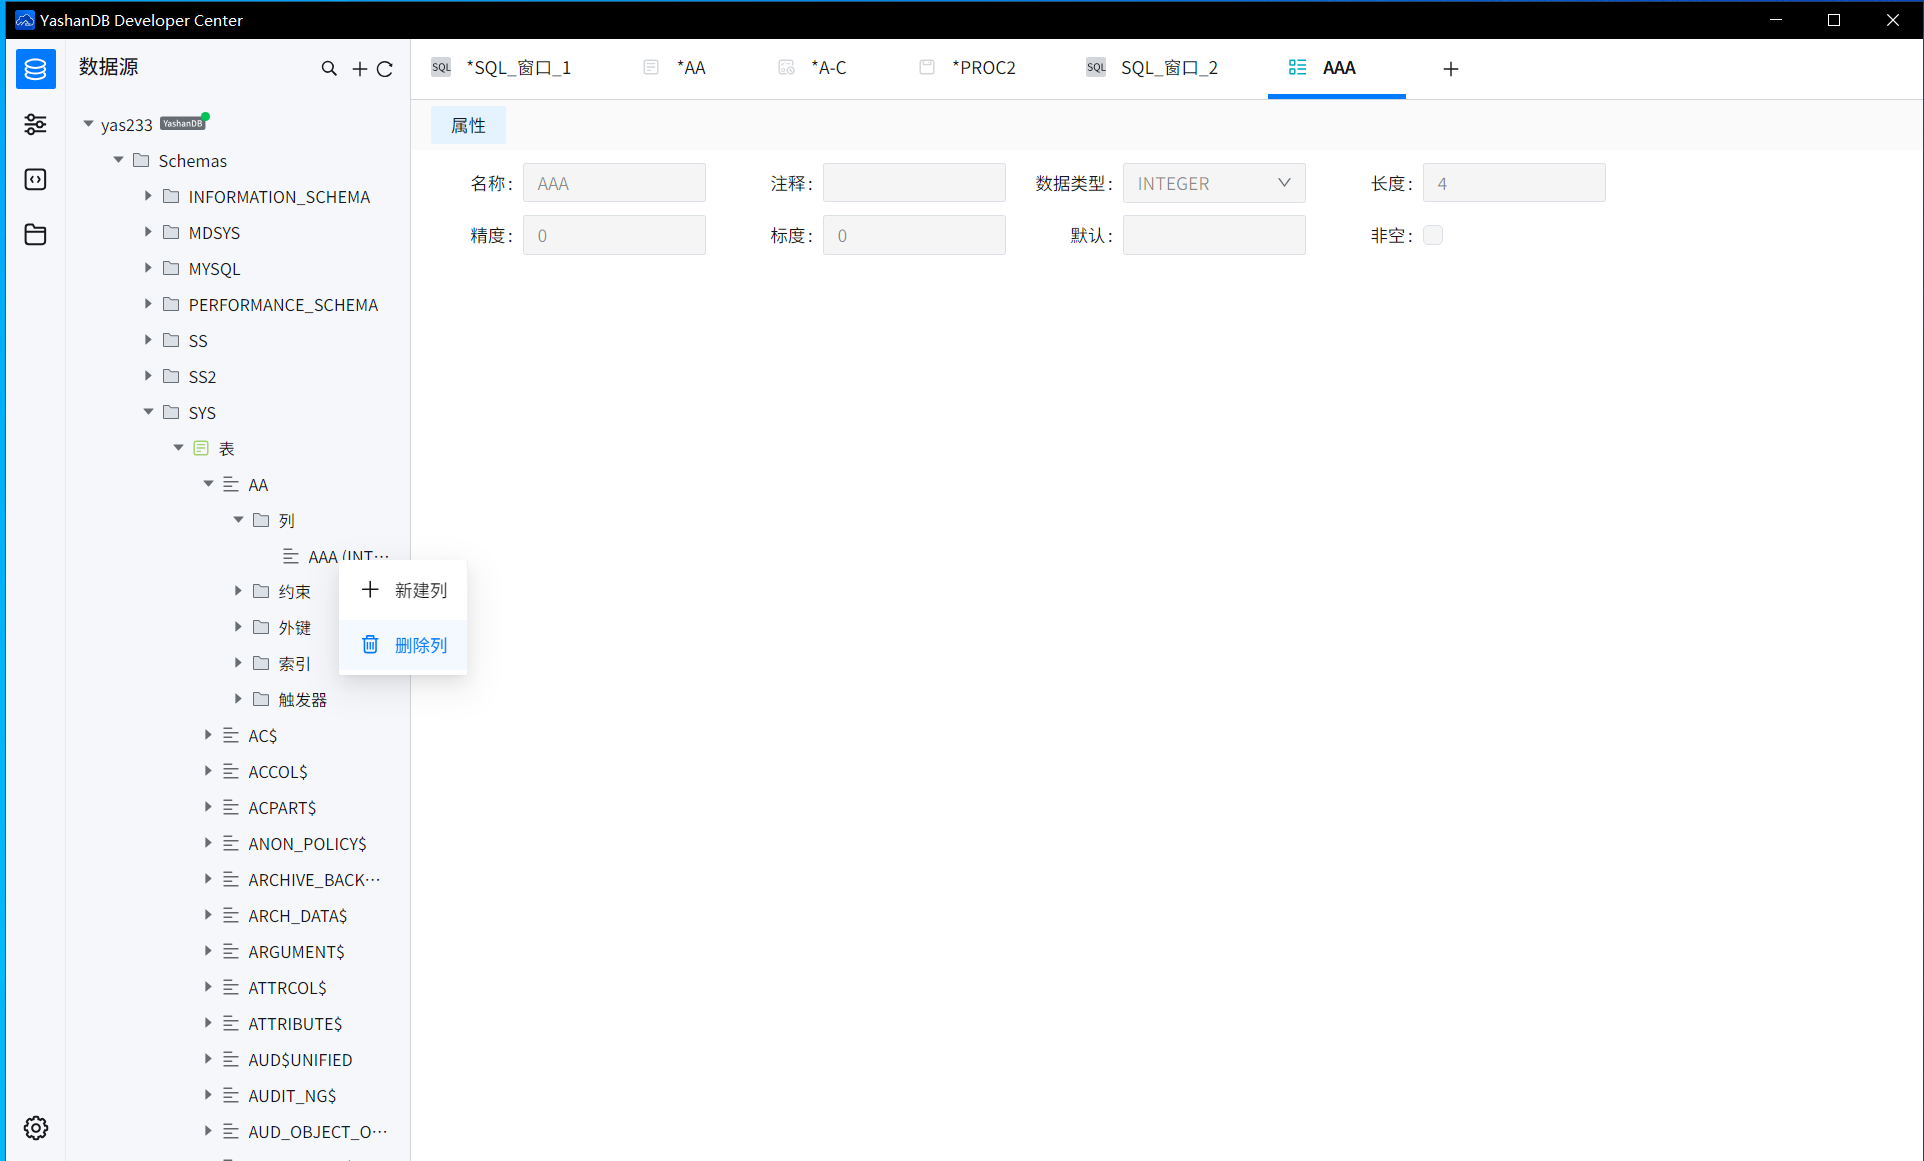Select the 索引 folder item
This screenshot has width=1924, height=1161.
[294, 664]
